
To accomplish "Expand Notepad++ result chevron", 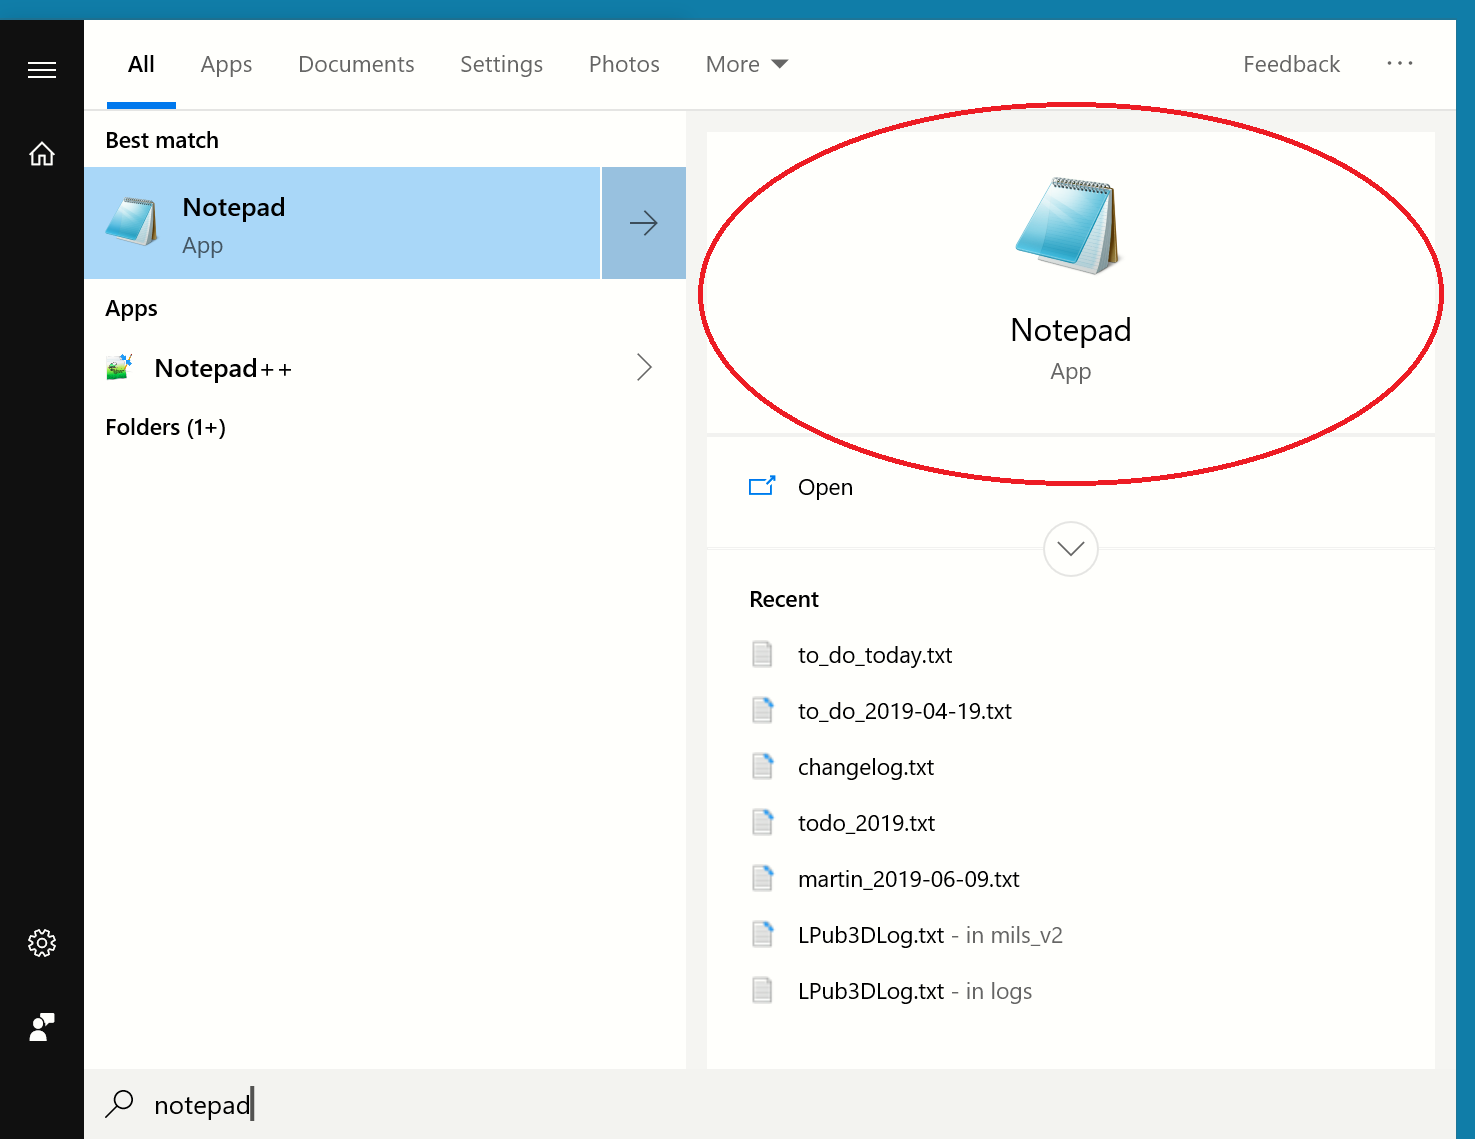I will tap(644, 367).
